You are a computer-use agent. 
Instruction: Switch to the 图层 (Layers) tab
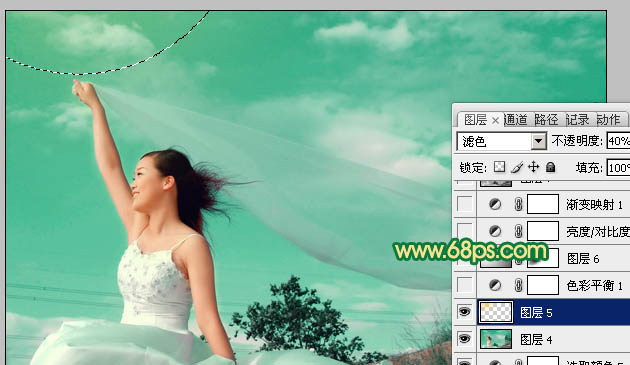[475, 120]
